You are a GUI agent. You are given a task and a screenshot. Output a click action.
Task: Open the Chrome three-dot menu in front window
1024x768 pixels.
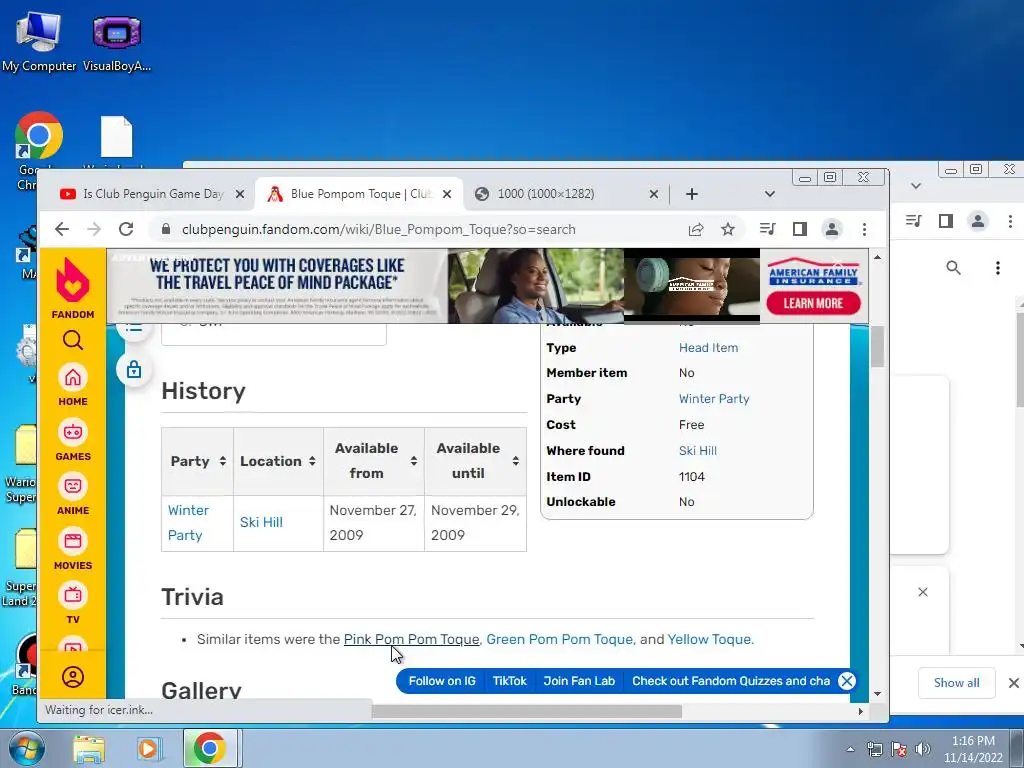pos(864,229)
